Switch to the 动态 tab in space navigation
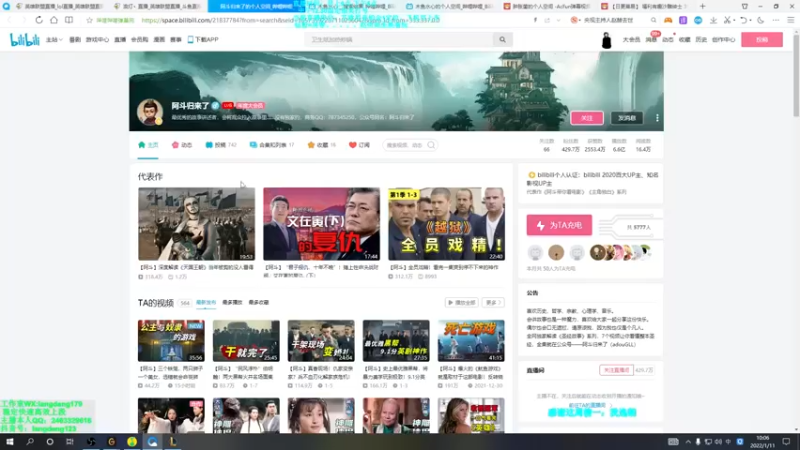The image size is (800, 450). coord(182,145)
